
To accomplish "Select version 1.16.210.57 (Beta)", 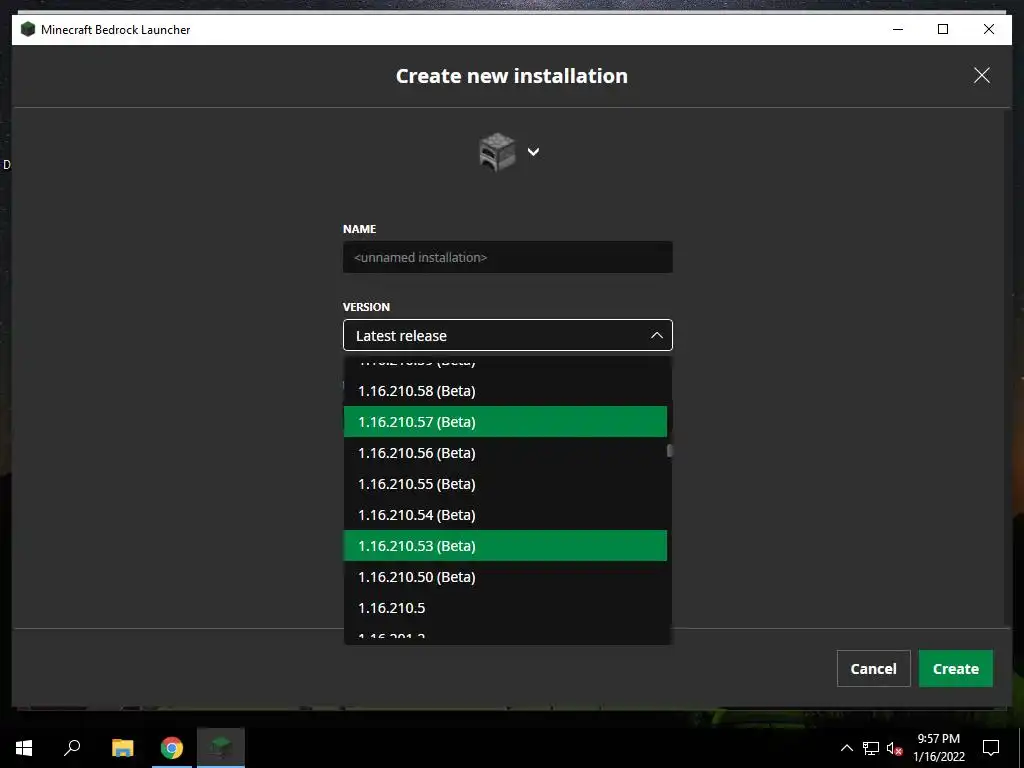I will 505,422.
